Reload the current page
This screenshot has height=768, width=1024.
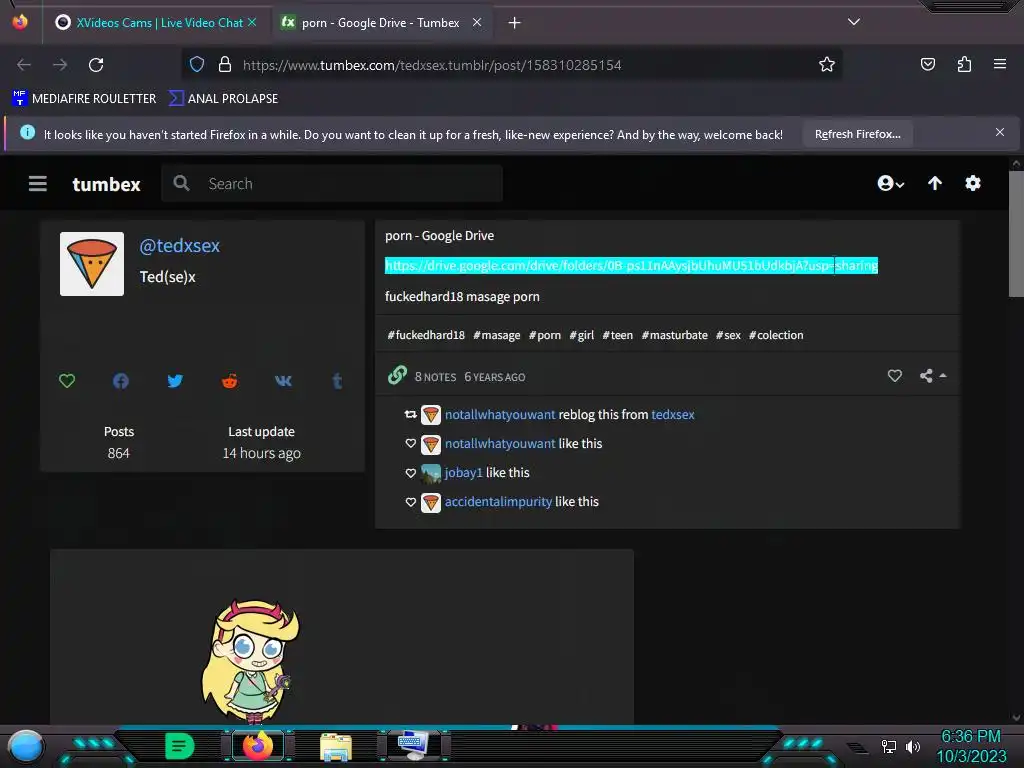[x=96, y=65]
